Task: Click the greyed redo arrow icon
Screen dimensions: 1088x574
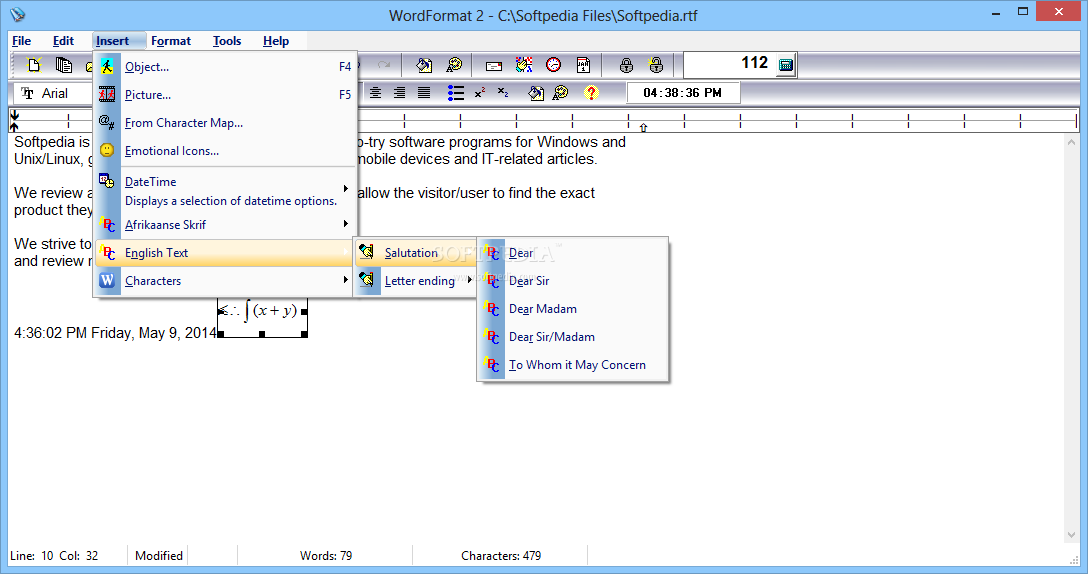Action: point(384,65)
